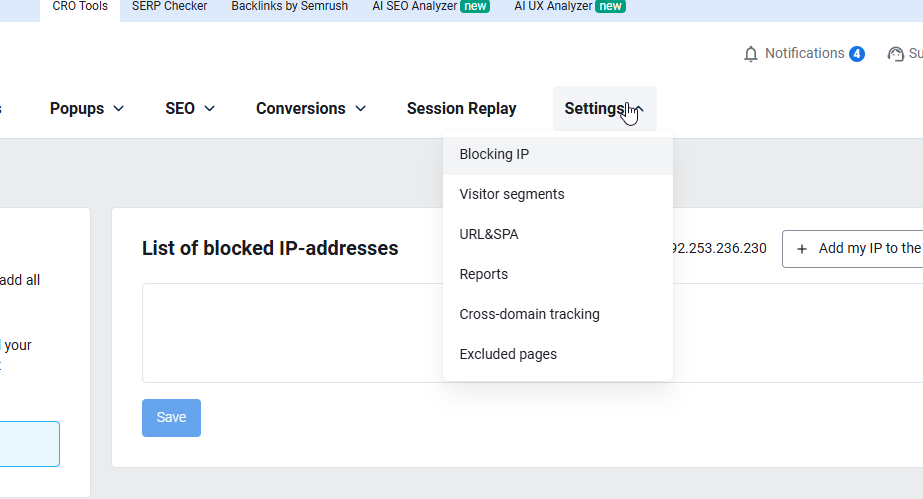Open Backlinks by Semrush tab

point(290,6)
